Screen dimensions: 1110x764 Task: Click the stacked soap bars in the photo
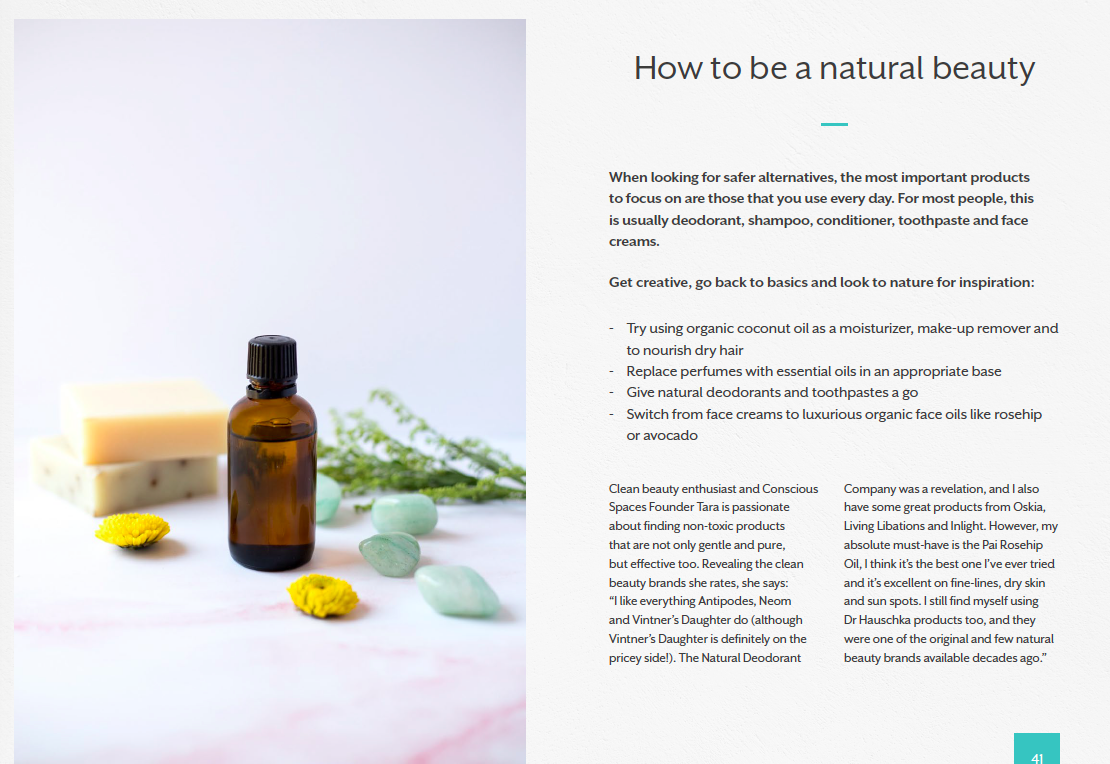131,445
